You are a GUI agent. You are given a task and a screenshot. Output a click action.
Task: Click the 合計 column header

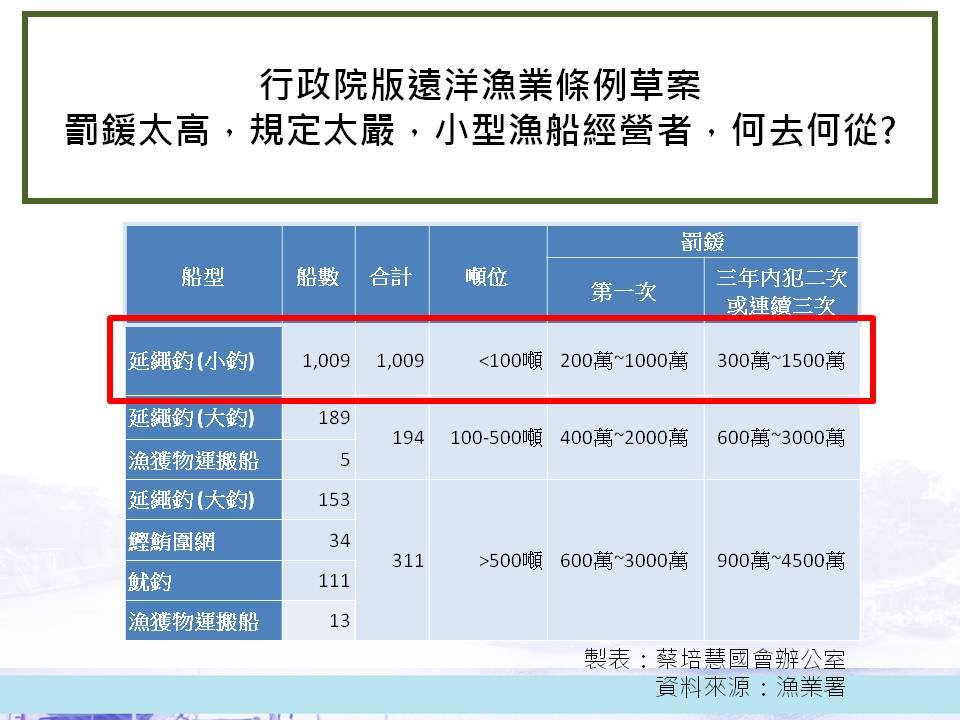coord(391,277)
